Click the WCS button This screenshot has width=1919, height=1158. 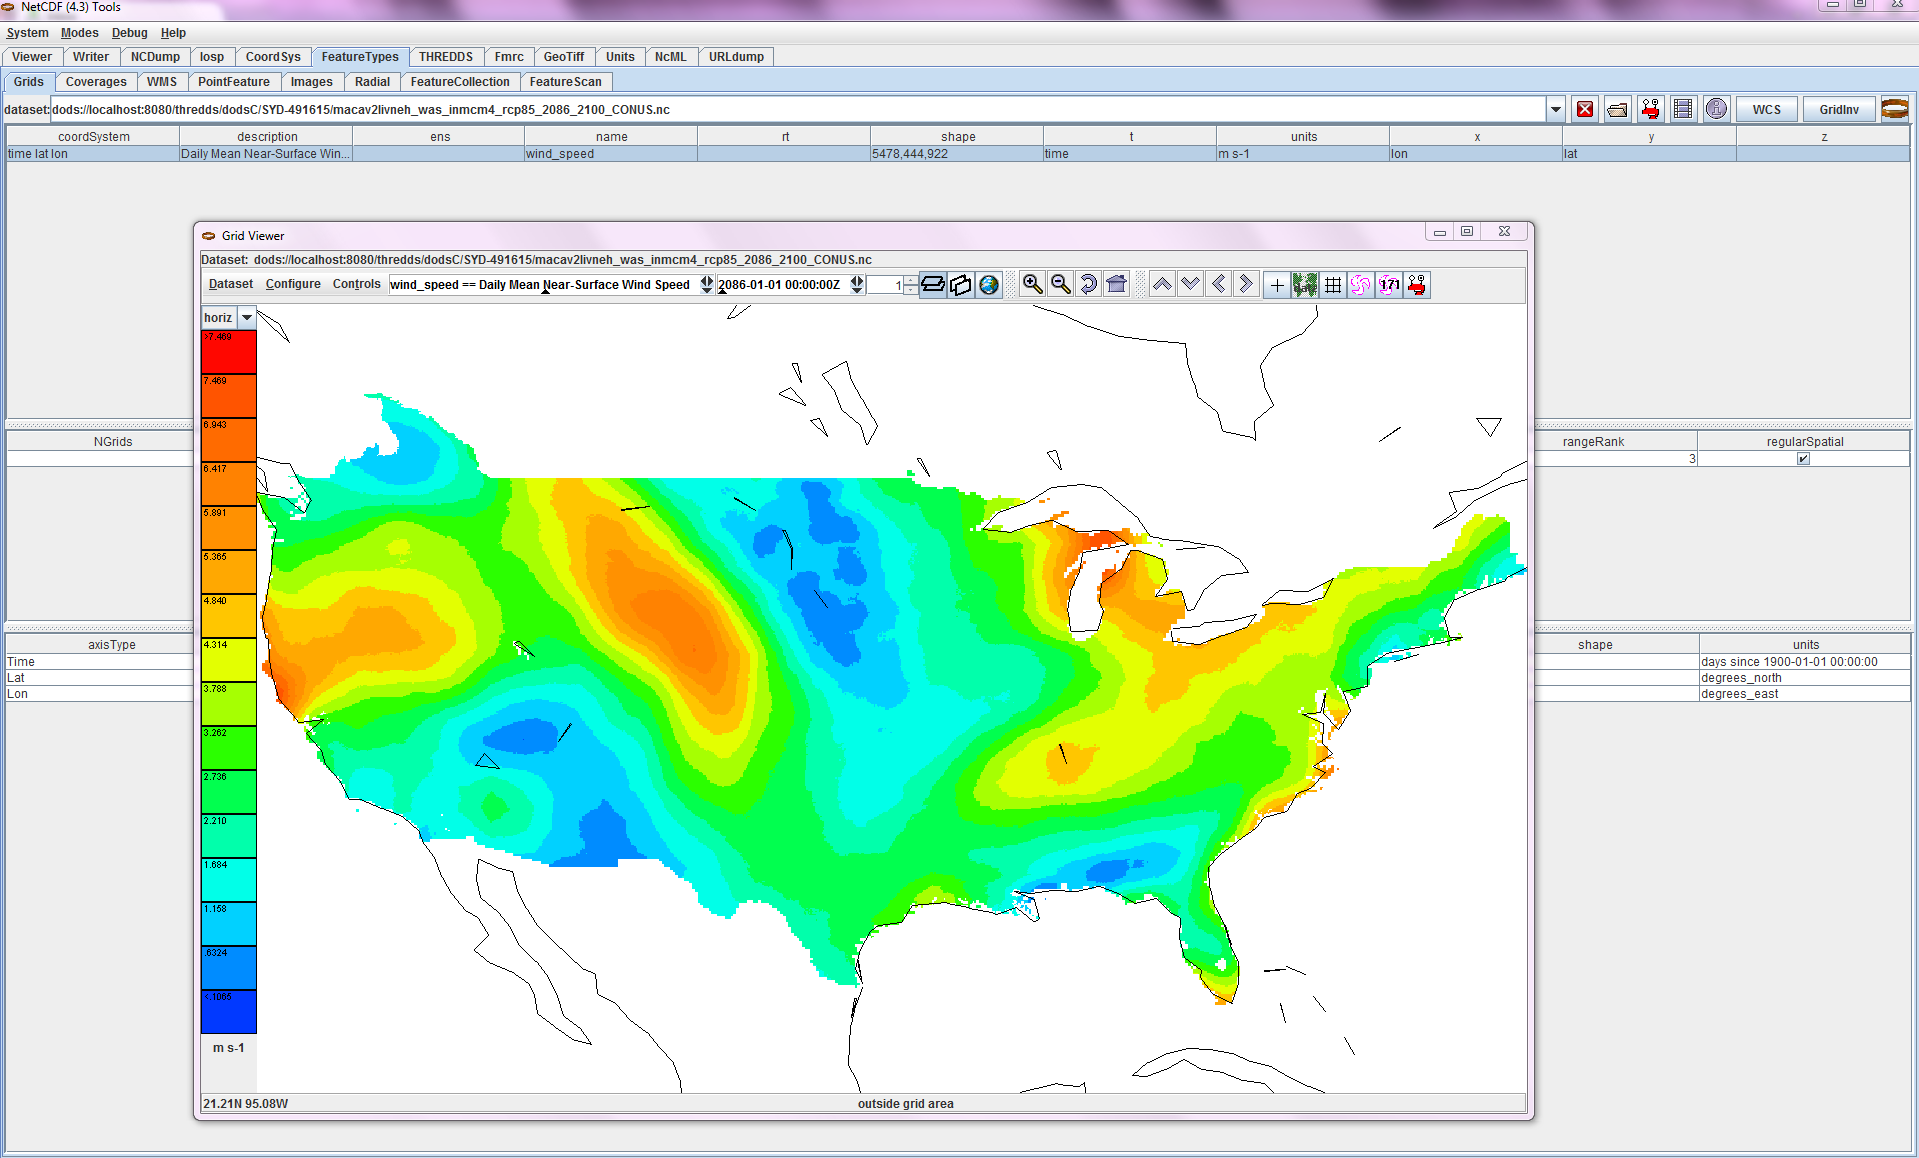1766,109
